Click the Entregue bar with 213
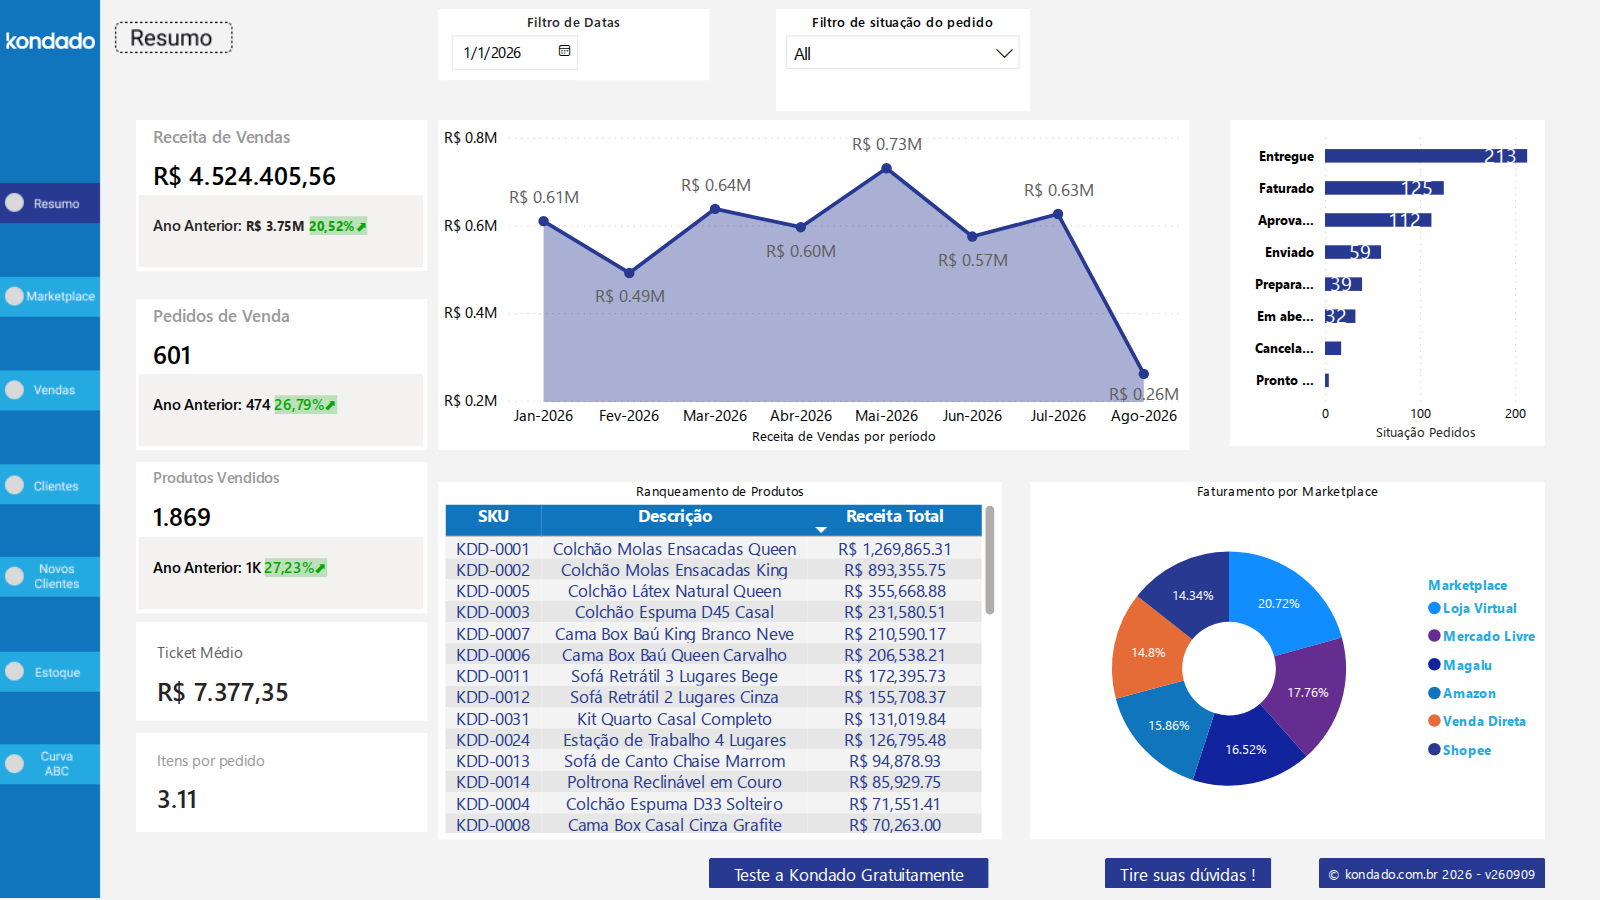Viewport: 1600px width, 900px height. click(1425, 156)
